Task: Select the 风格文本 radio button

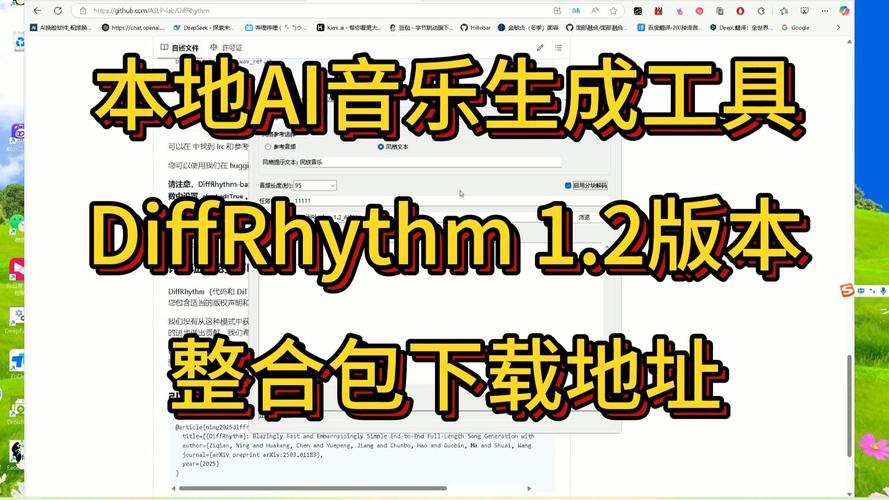Action: click(380, 146)
